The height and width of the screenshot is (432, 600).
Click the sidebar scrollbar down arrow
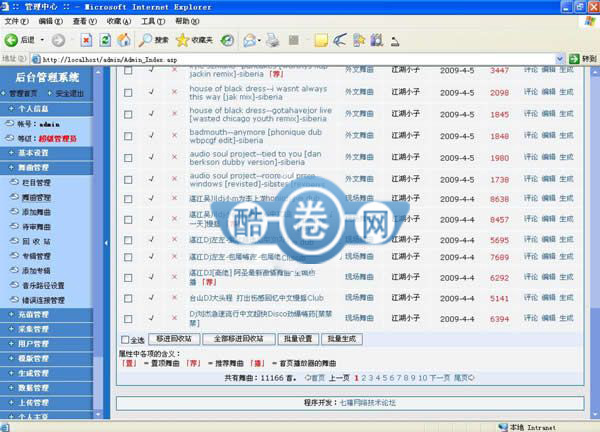pyautogui.click(x=98, y=415)
